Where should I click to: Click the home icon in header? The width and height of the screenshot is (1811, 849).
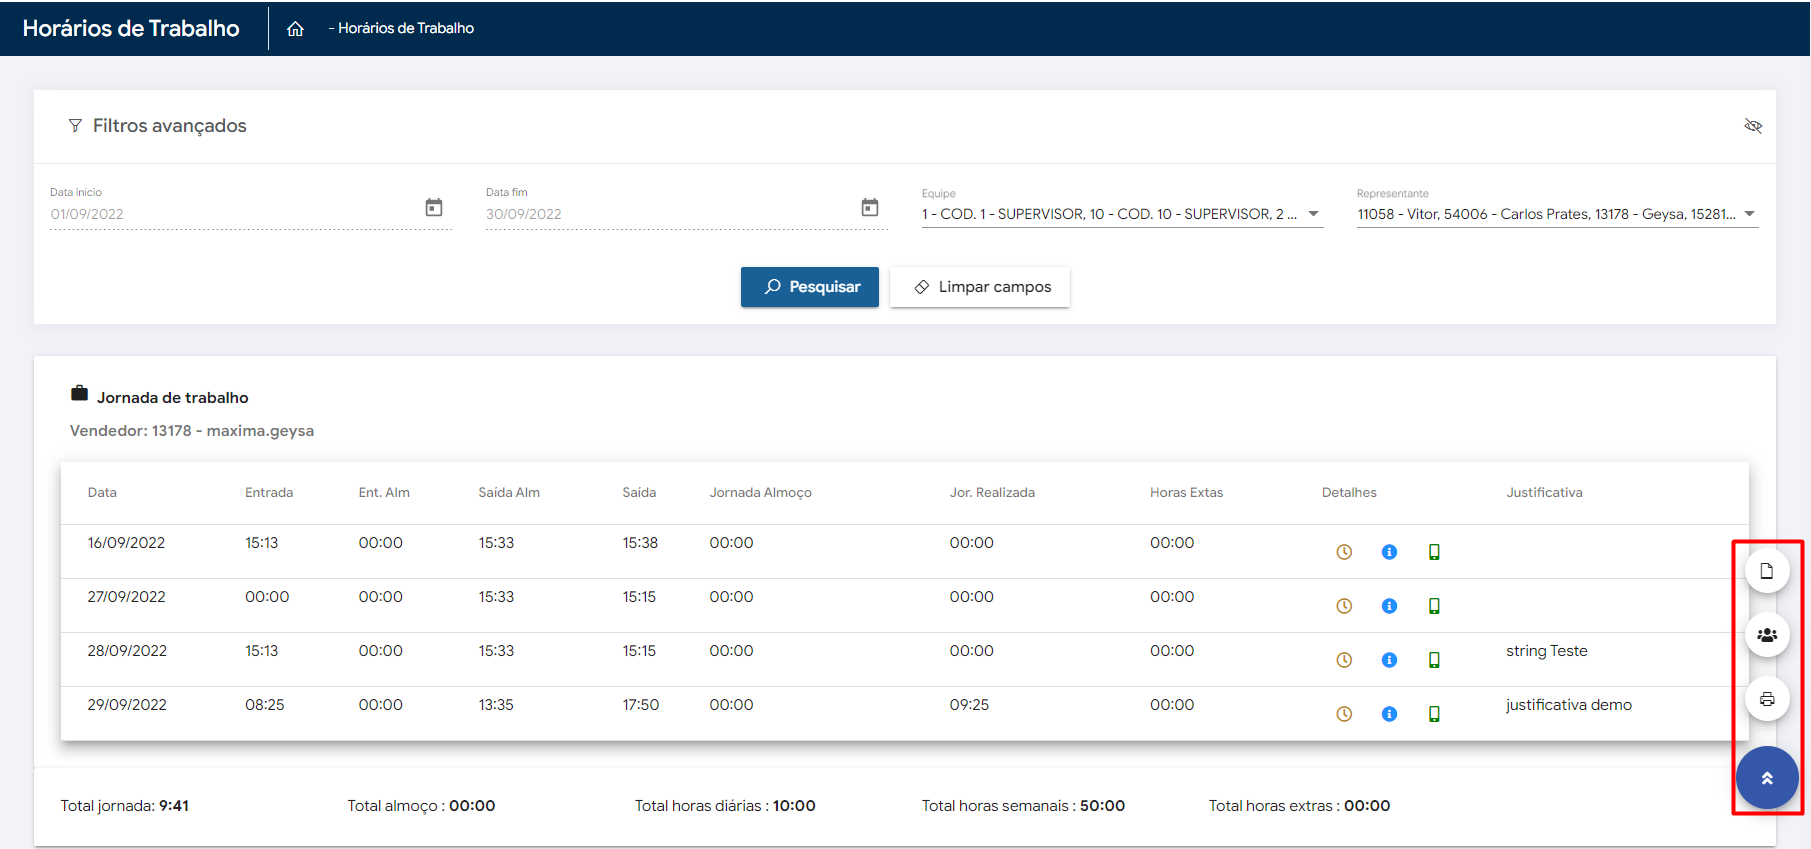point(295,29)
